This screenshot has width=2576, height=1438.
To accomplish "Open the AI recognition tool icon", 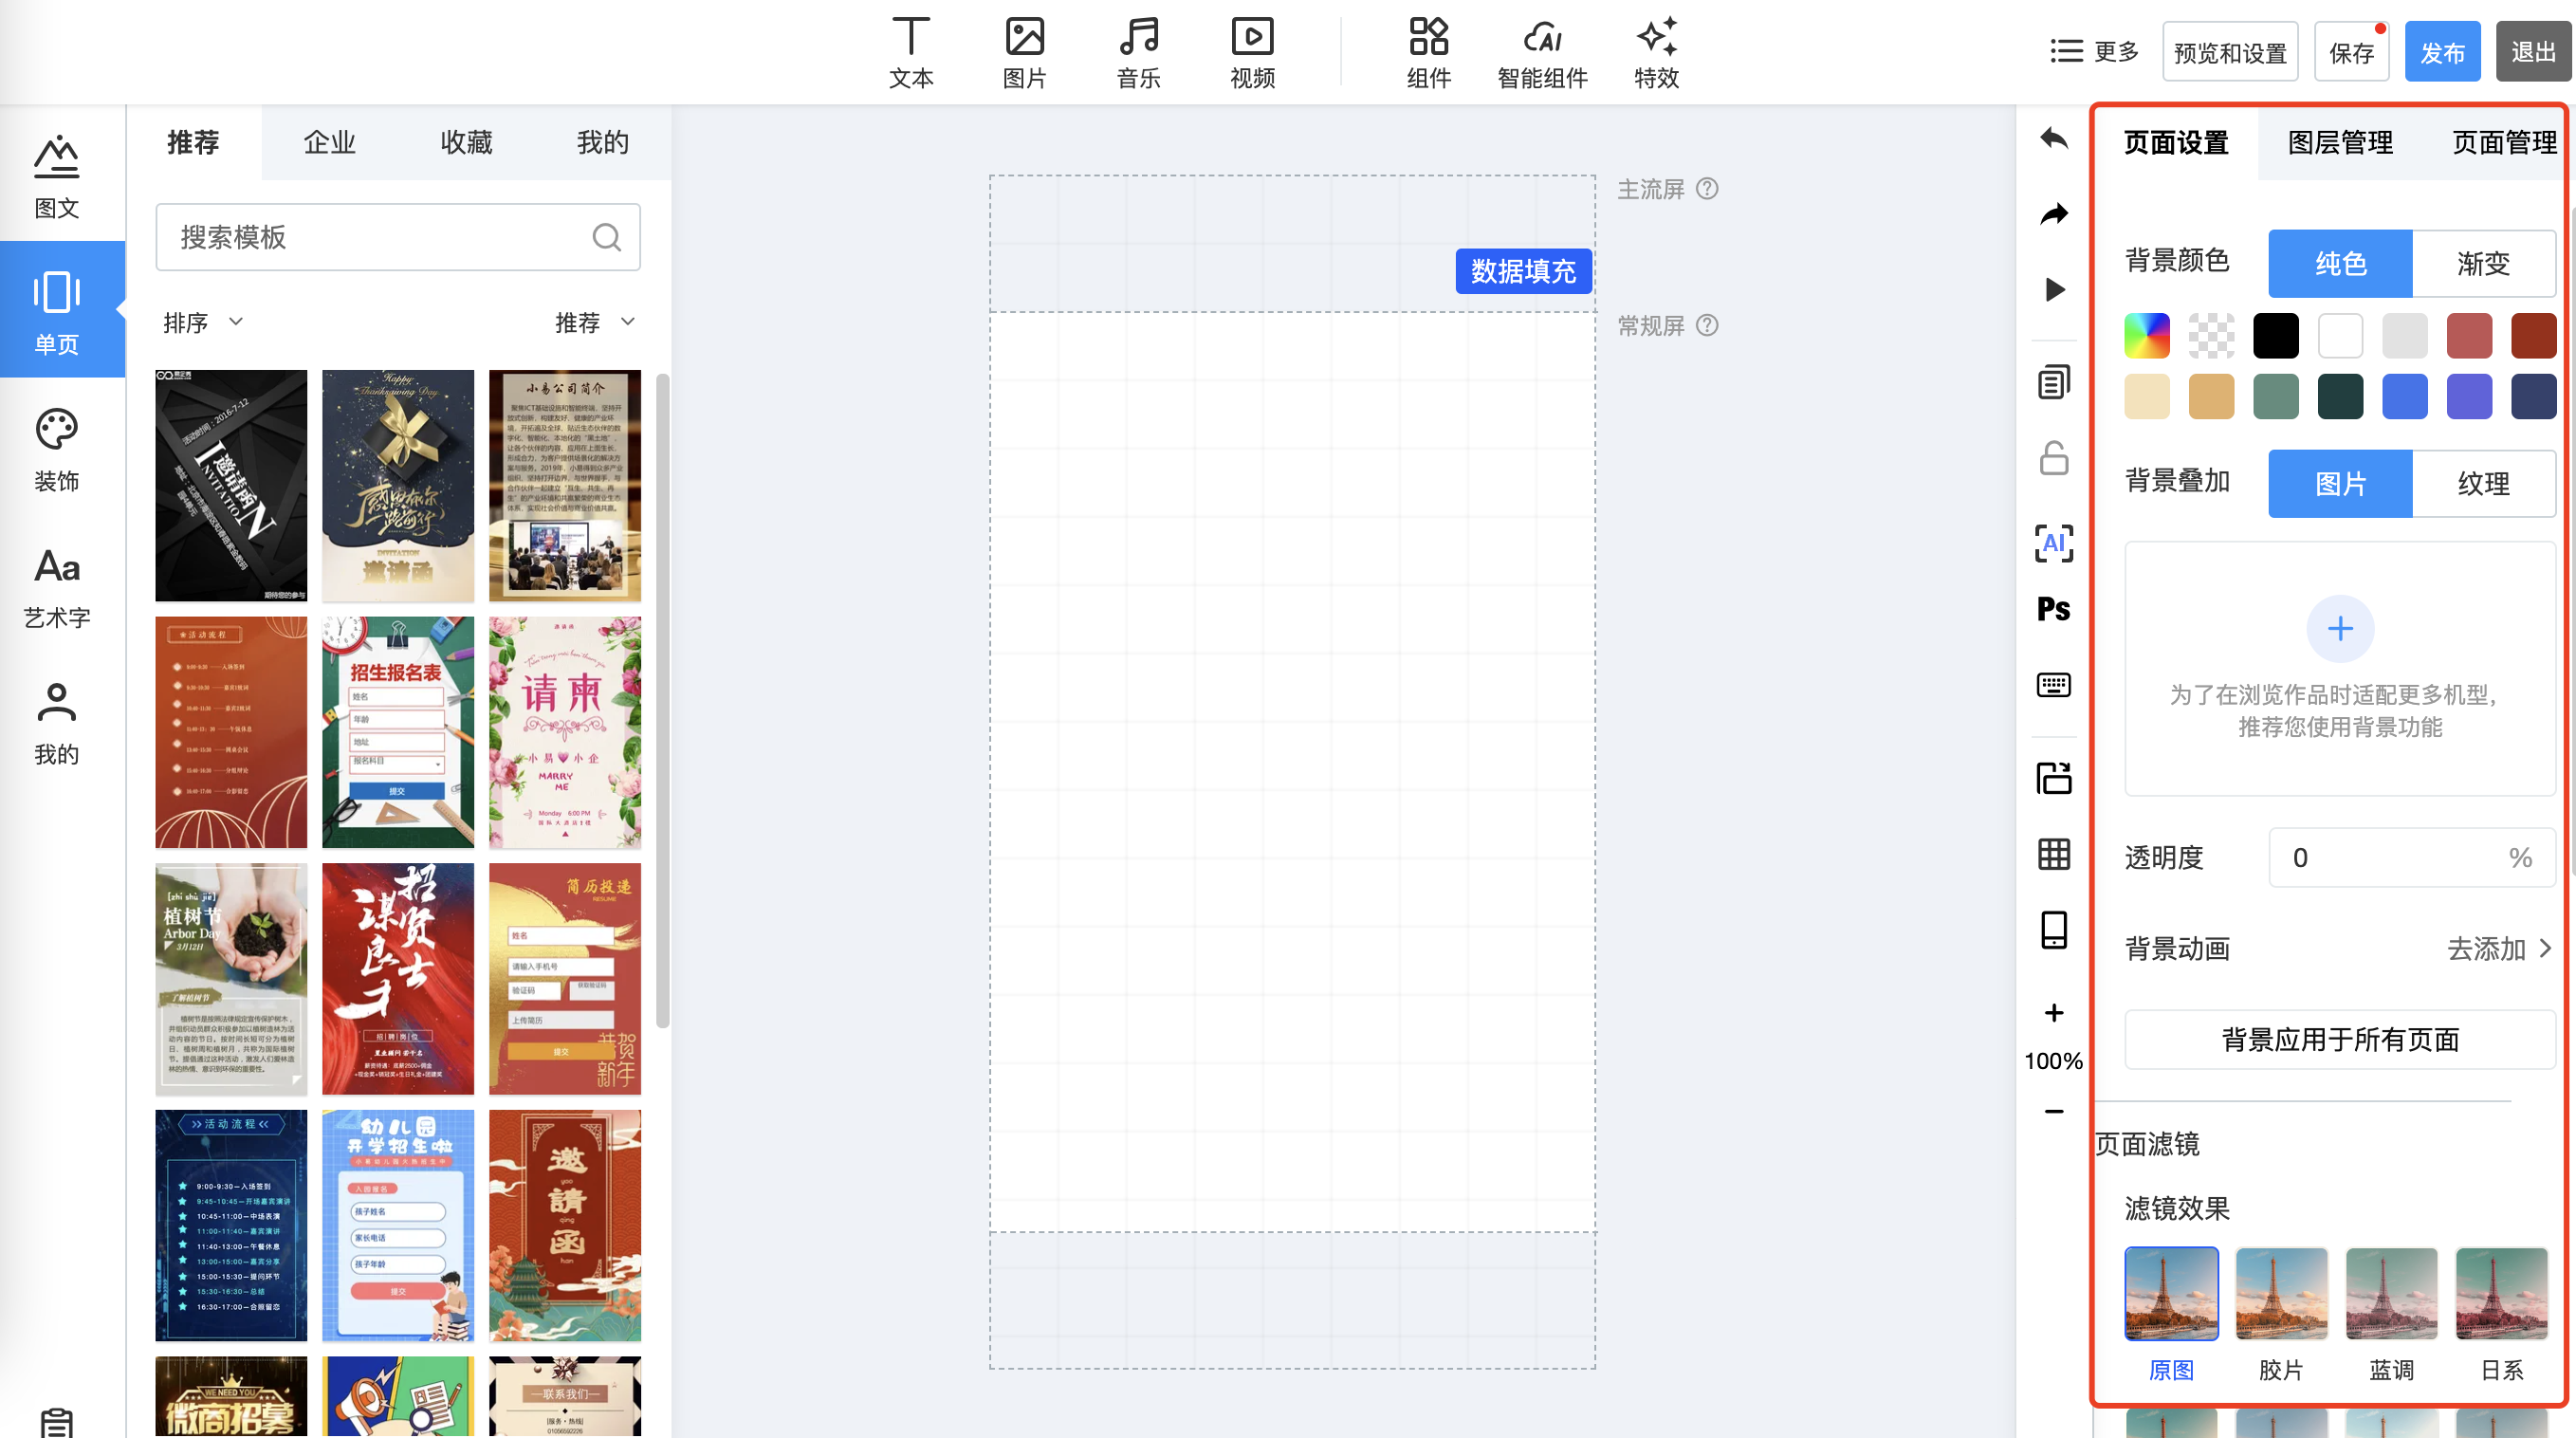I will click(2053, 543).
